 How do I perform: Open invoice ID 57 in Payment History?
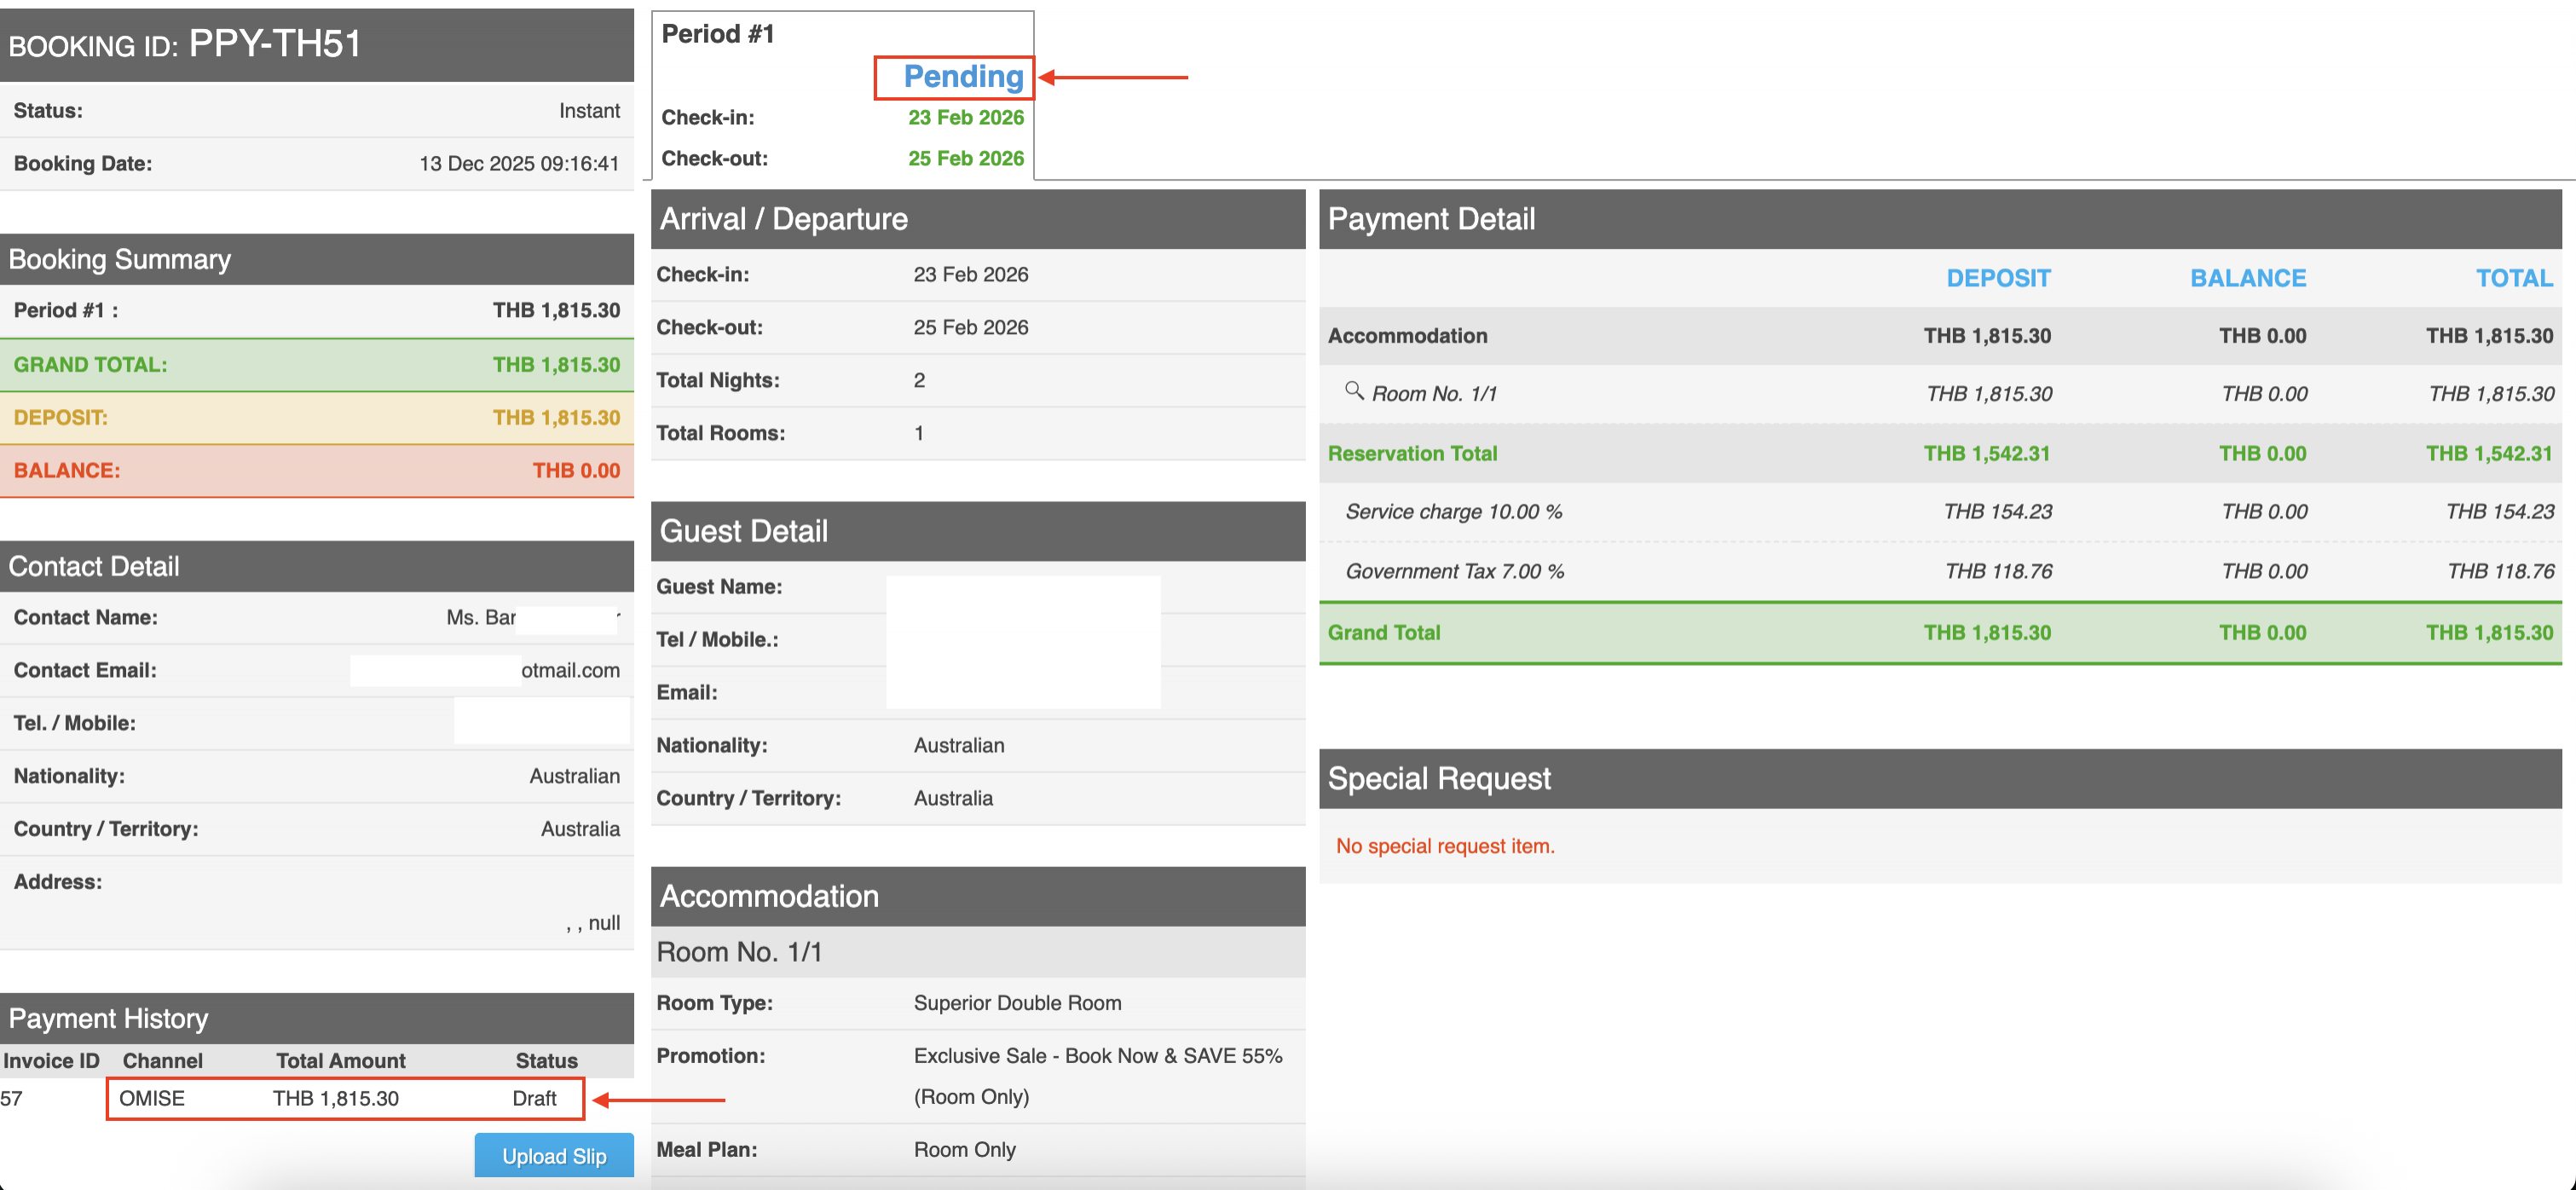[x=12, y=1098]
